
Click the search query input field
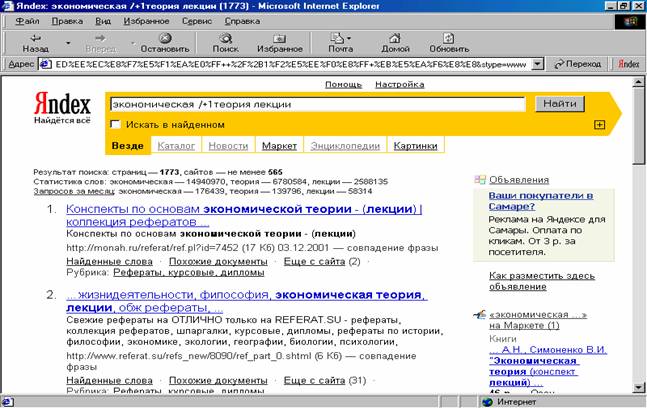(317, 104)
